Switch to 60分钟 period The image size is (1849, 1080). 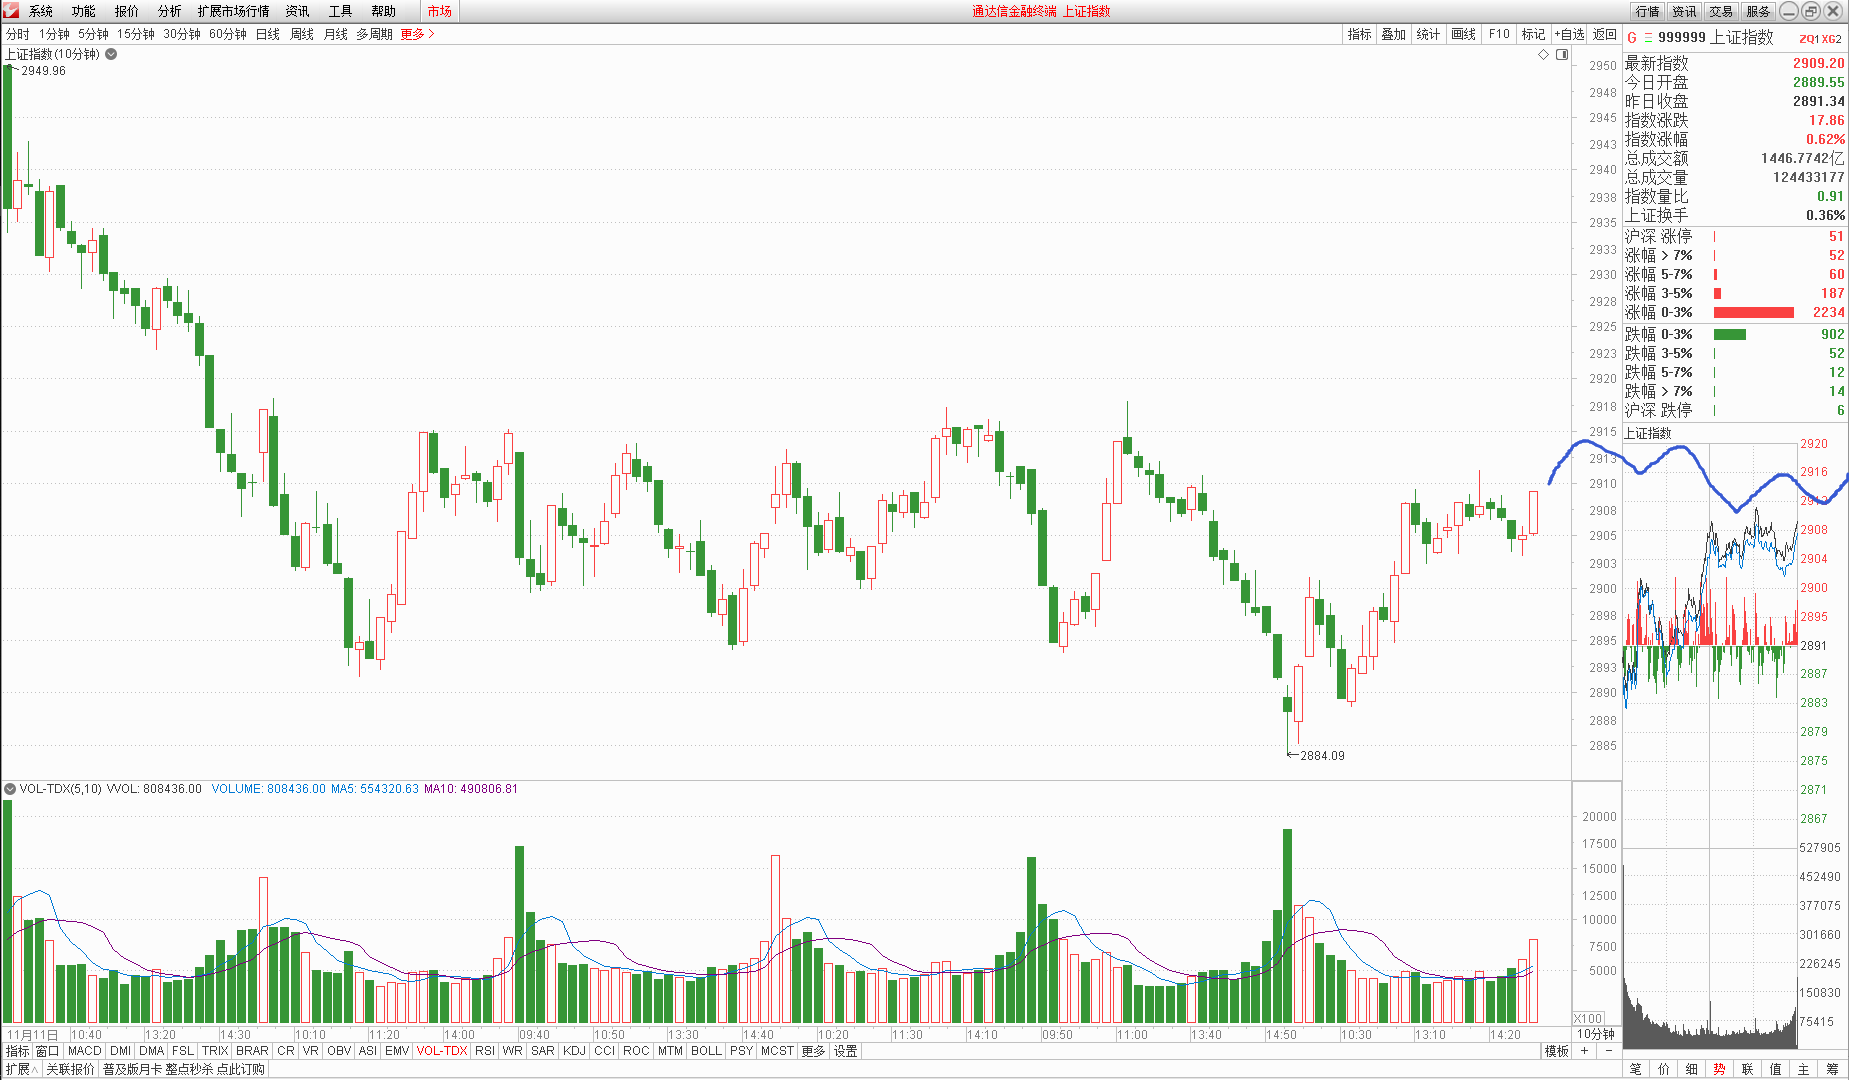[227, 34]
